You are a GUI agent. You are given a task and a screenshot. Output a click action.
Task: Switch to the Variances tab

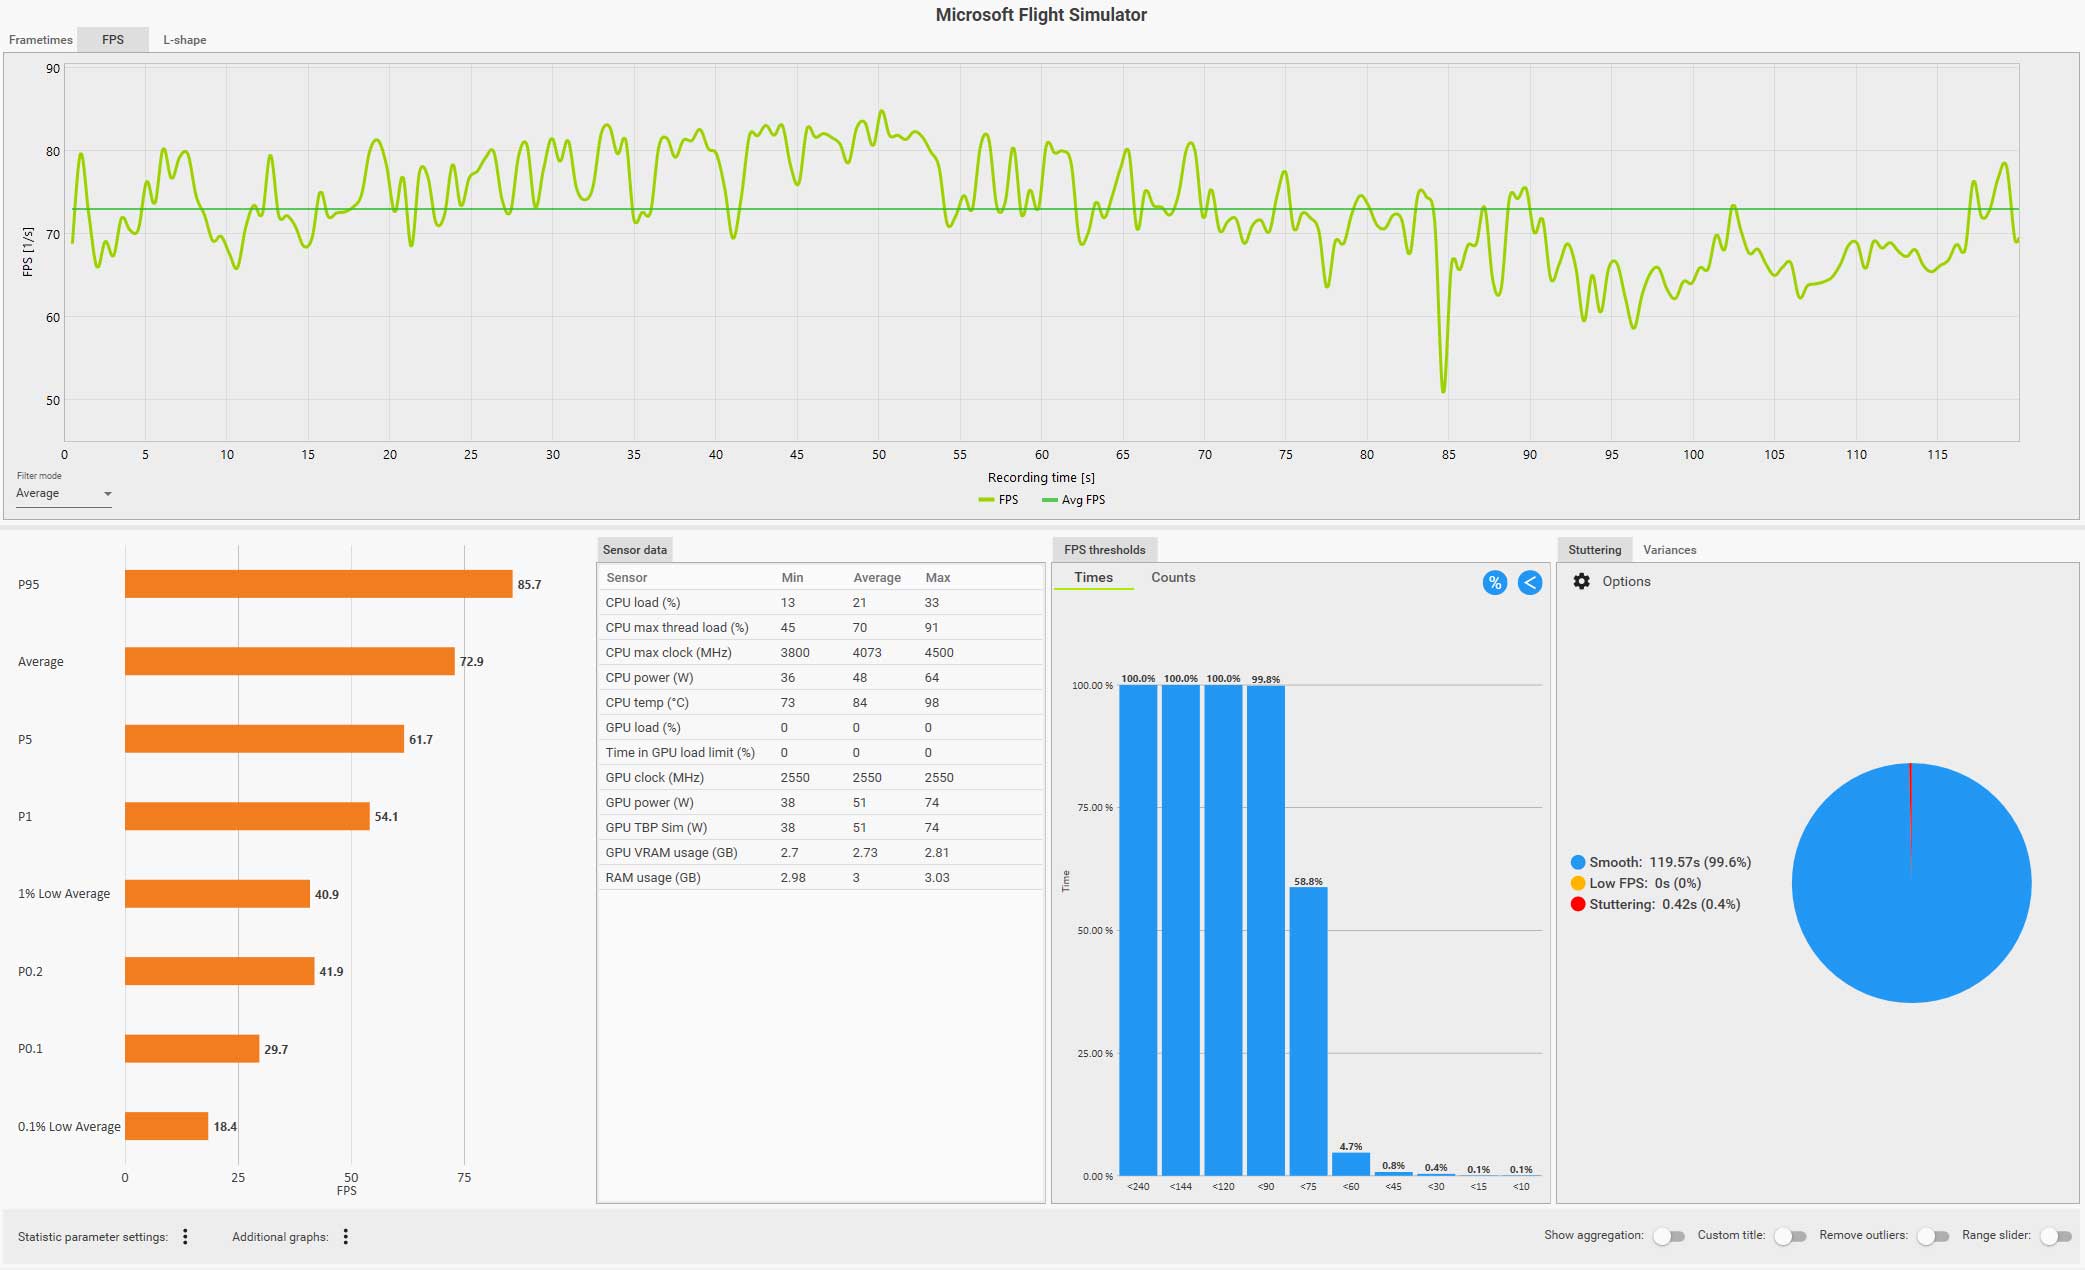1669,550
